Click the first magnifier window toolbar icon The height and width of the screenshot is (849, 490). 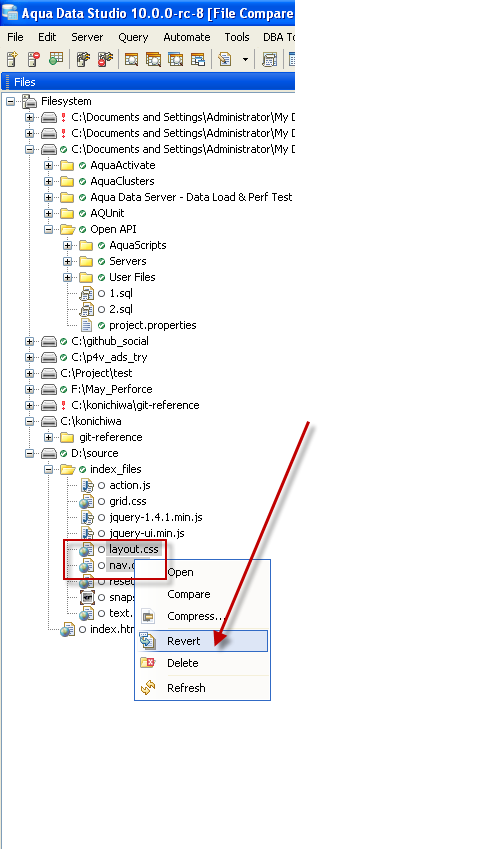132,59
